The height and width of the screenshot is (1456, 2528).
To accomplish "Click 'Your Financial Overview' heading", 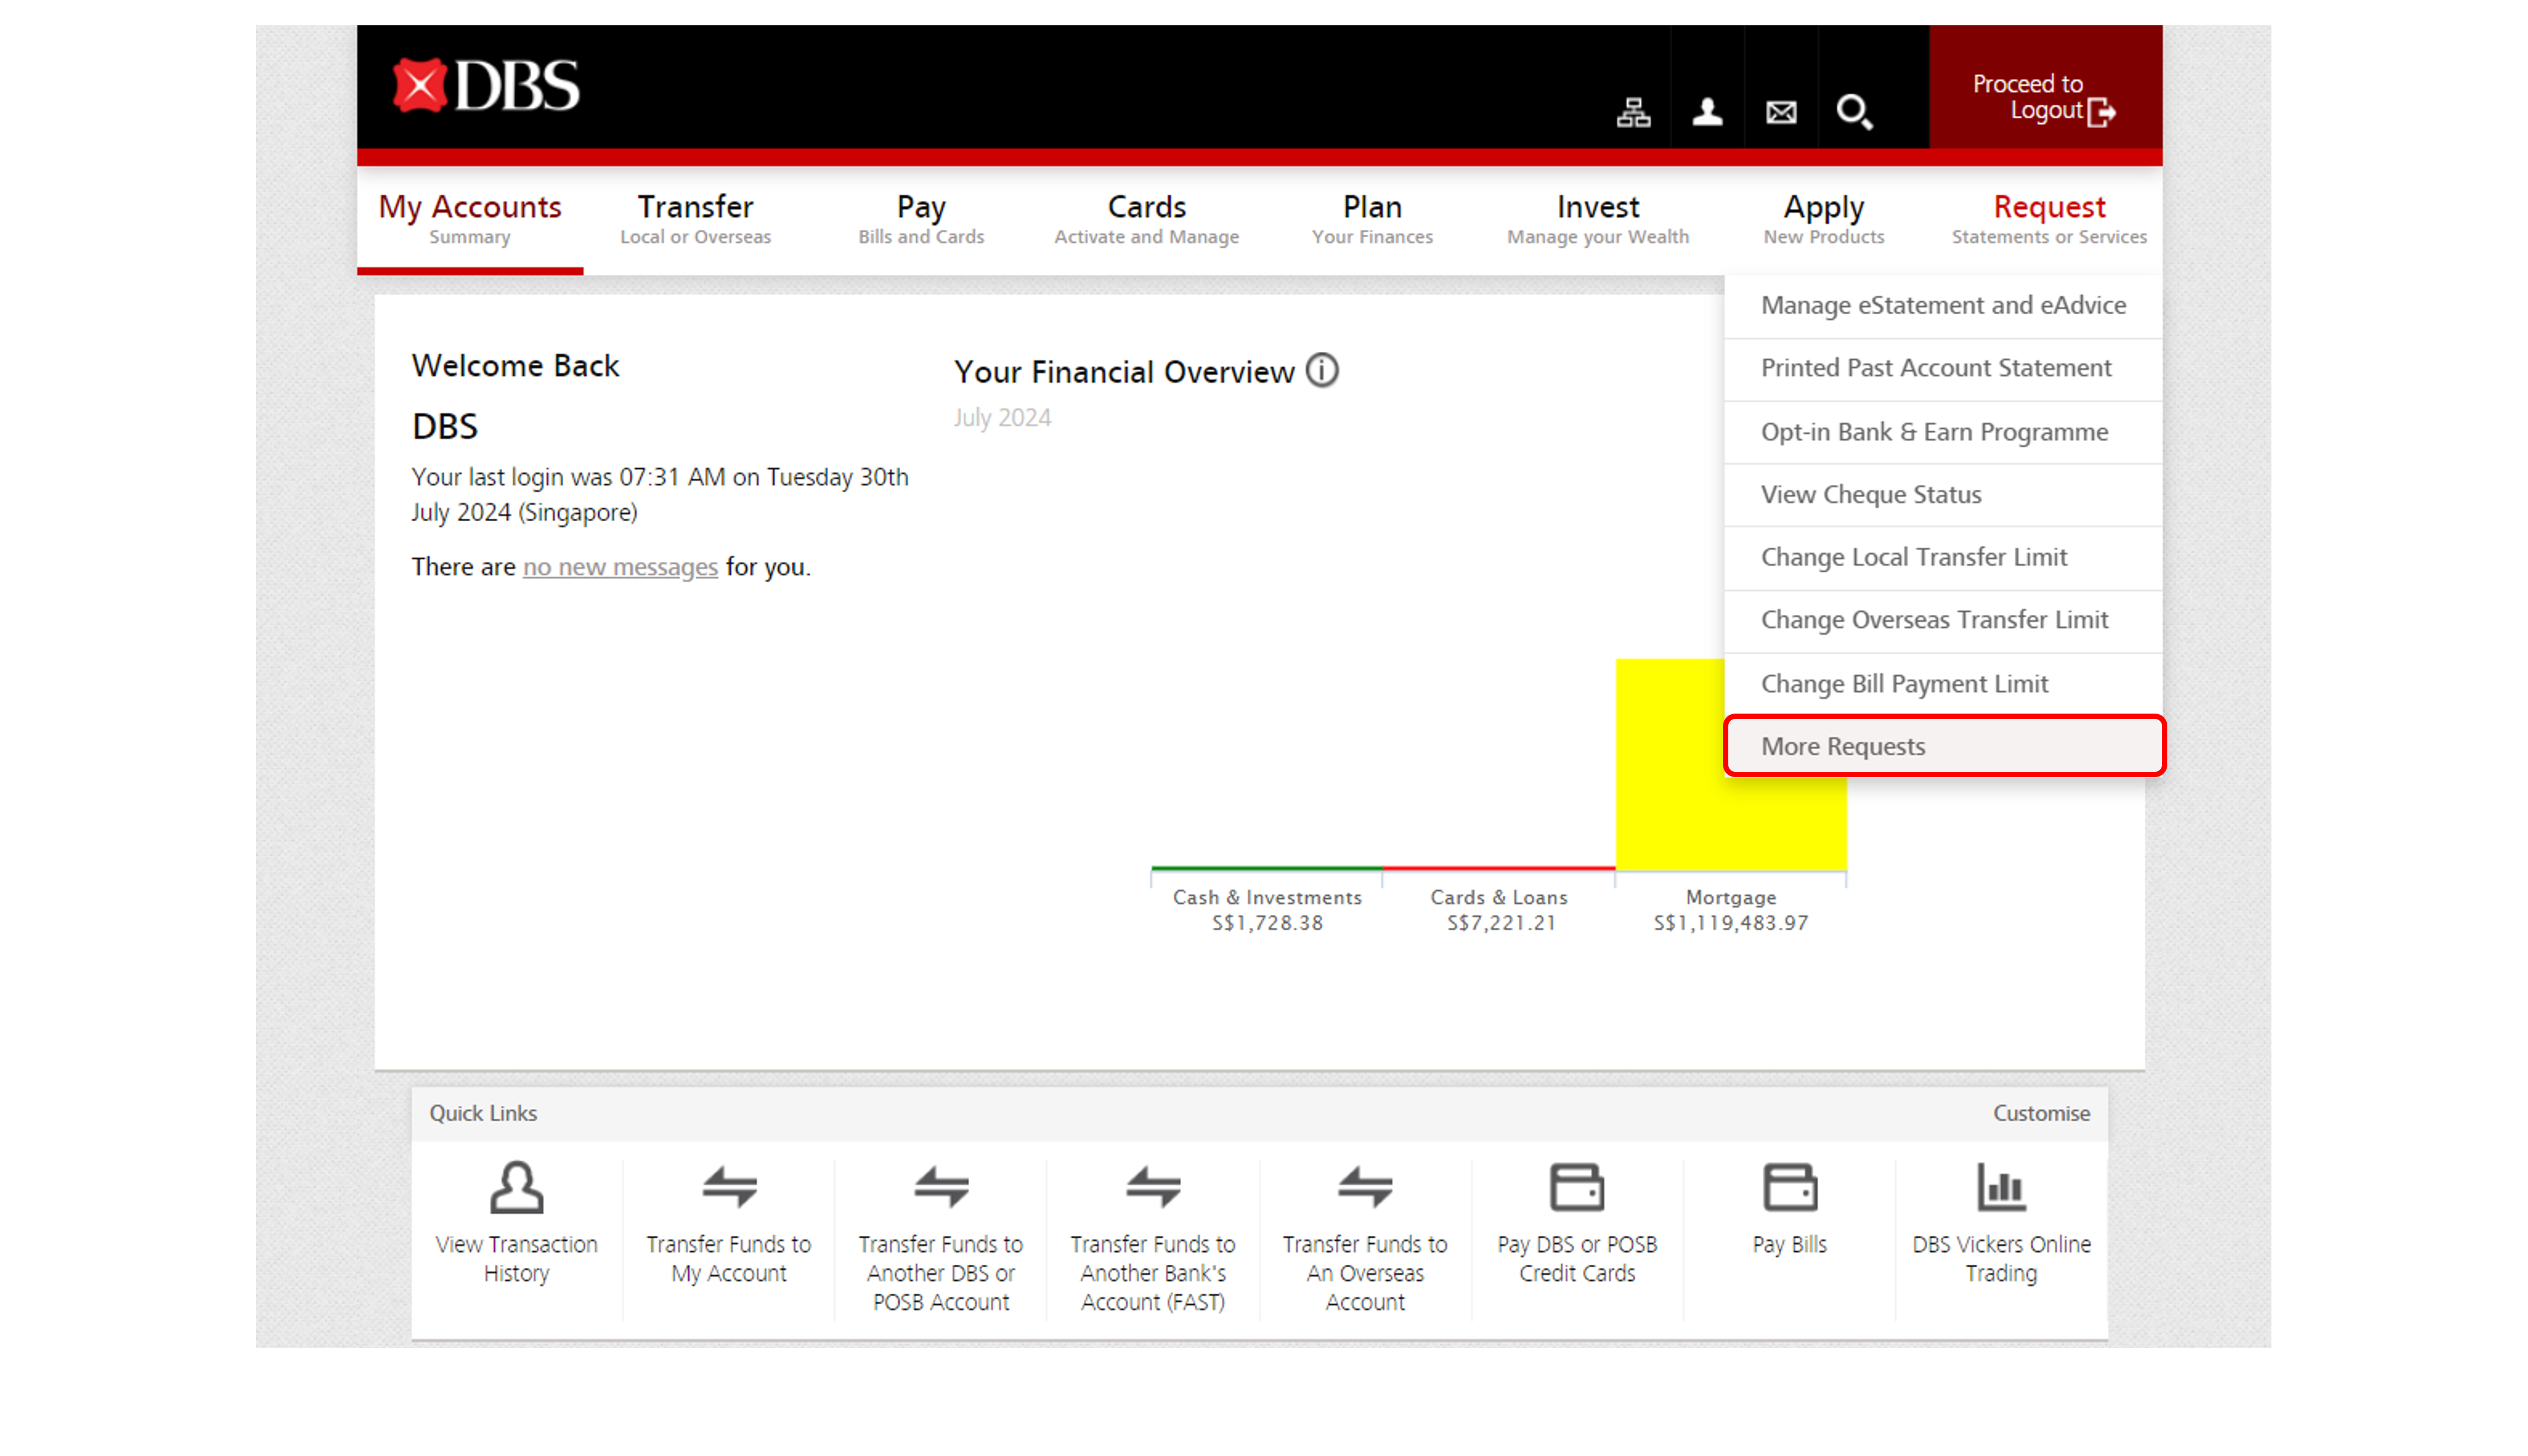I will tap(1124, 372).
